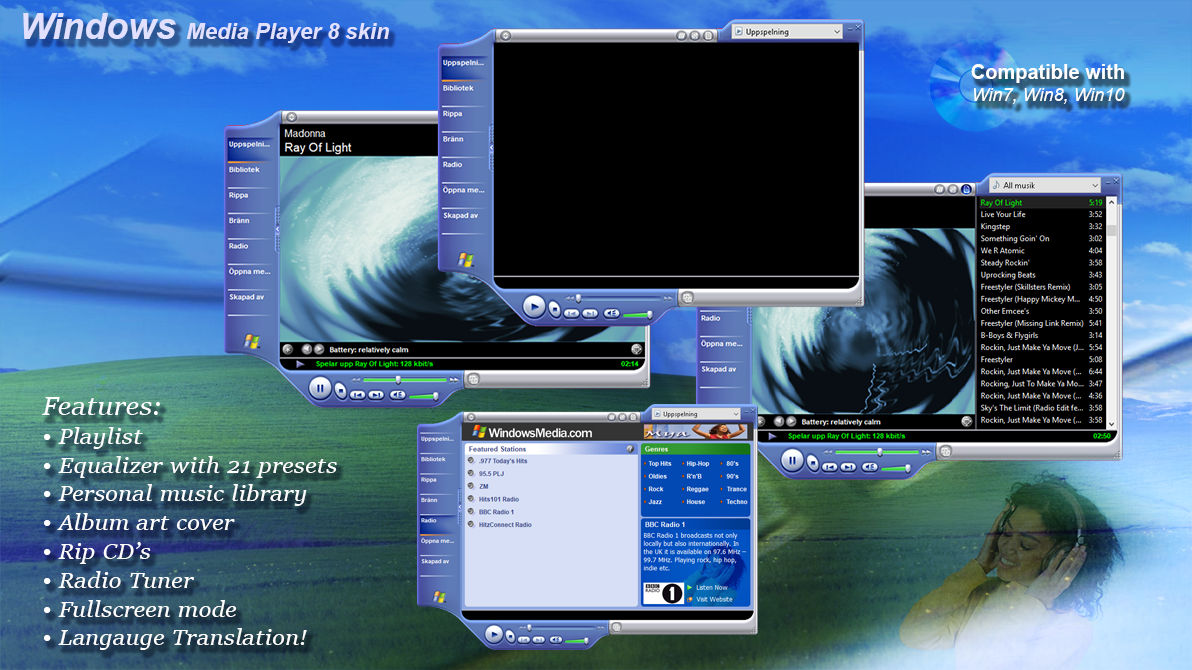Click Windows logo in video window sidebar
1192x670 pixels.
click(465, 259)
